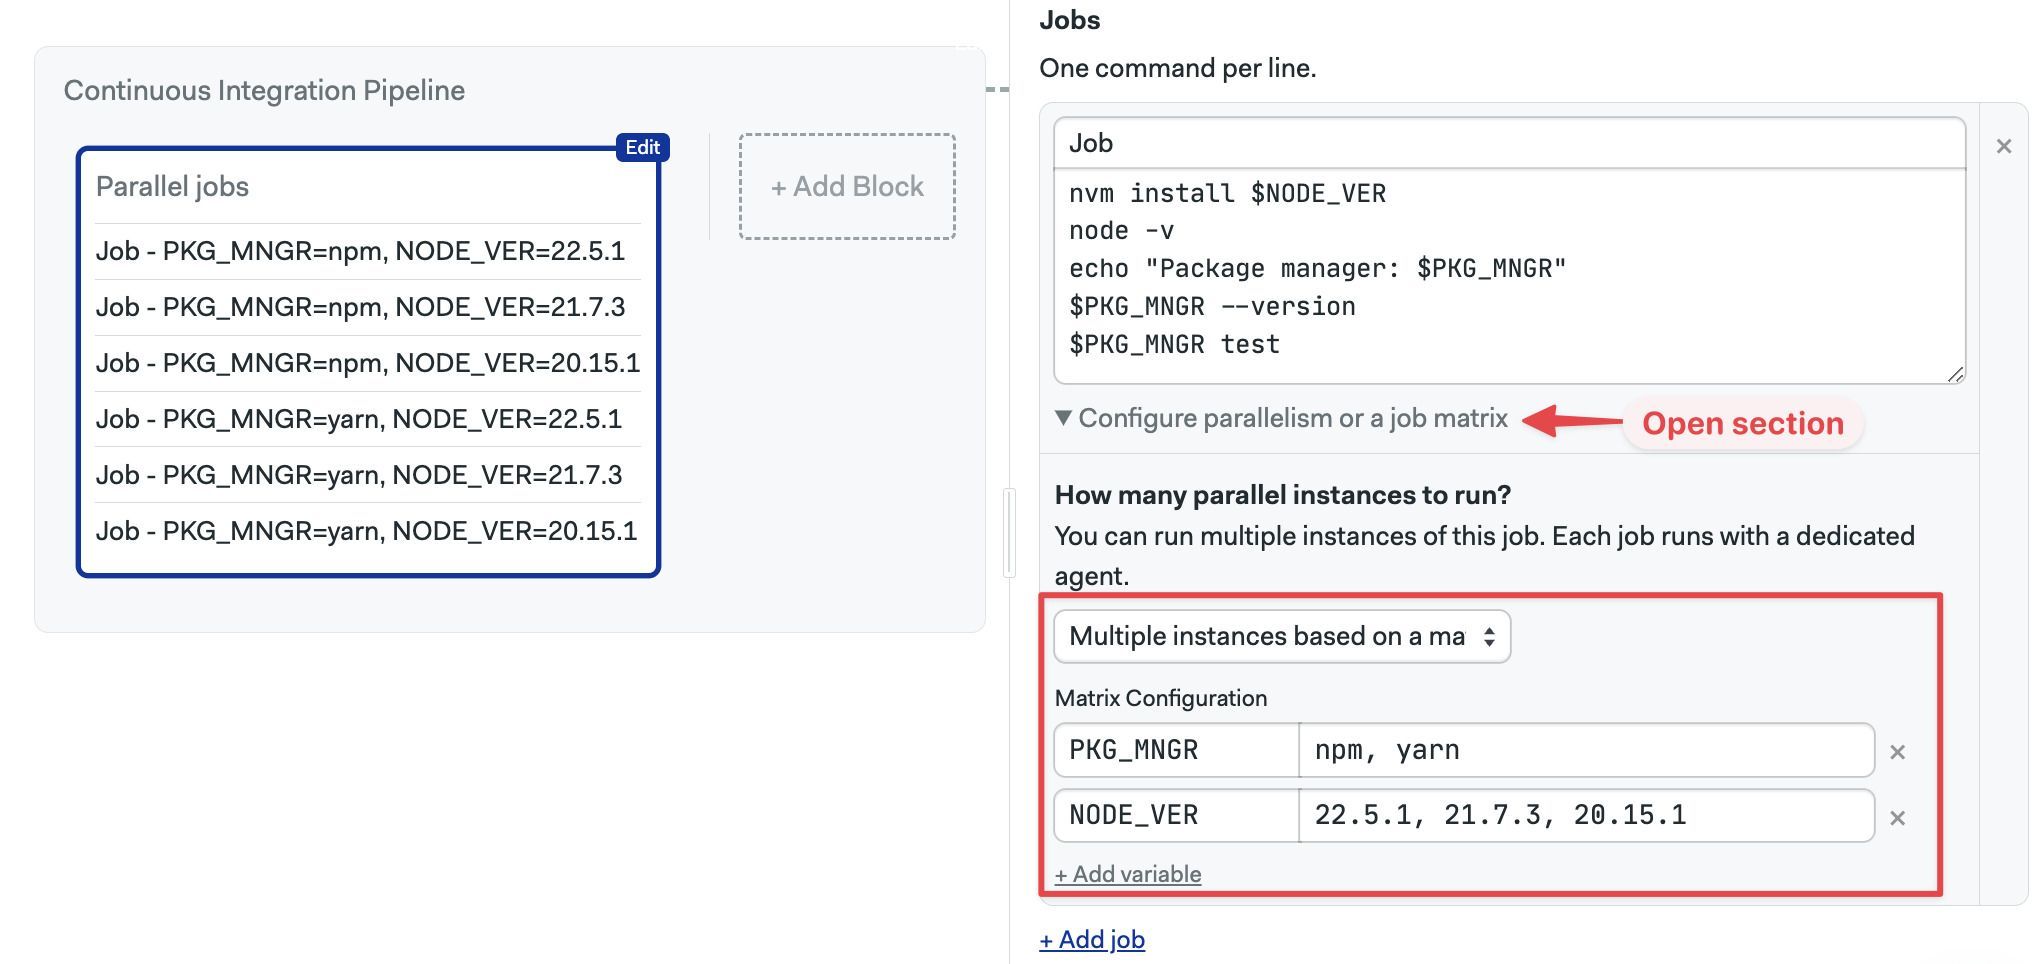Delete the PKG_MNGR matrix variable row

[1897, 752]
